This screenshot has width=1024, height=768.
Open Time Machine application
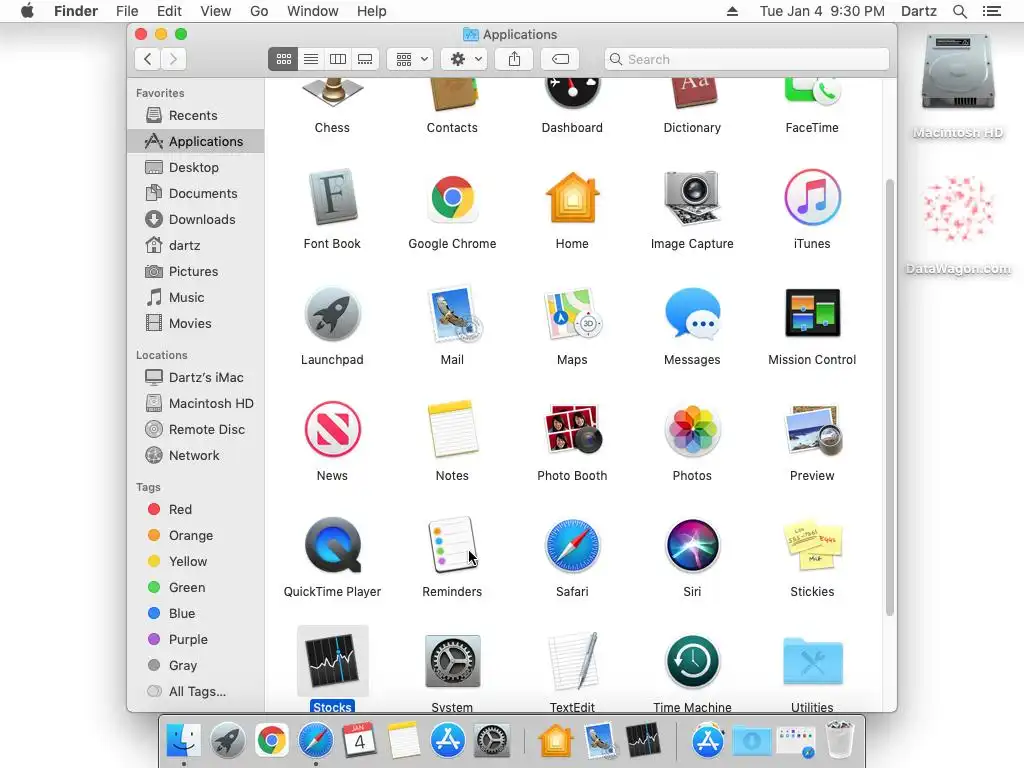tap(692, 662)
